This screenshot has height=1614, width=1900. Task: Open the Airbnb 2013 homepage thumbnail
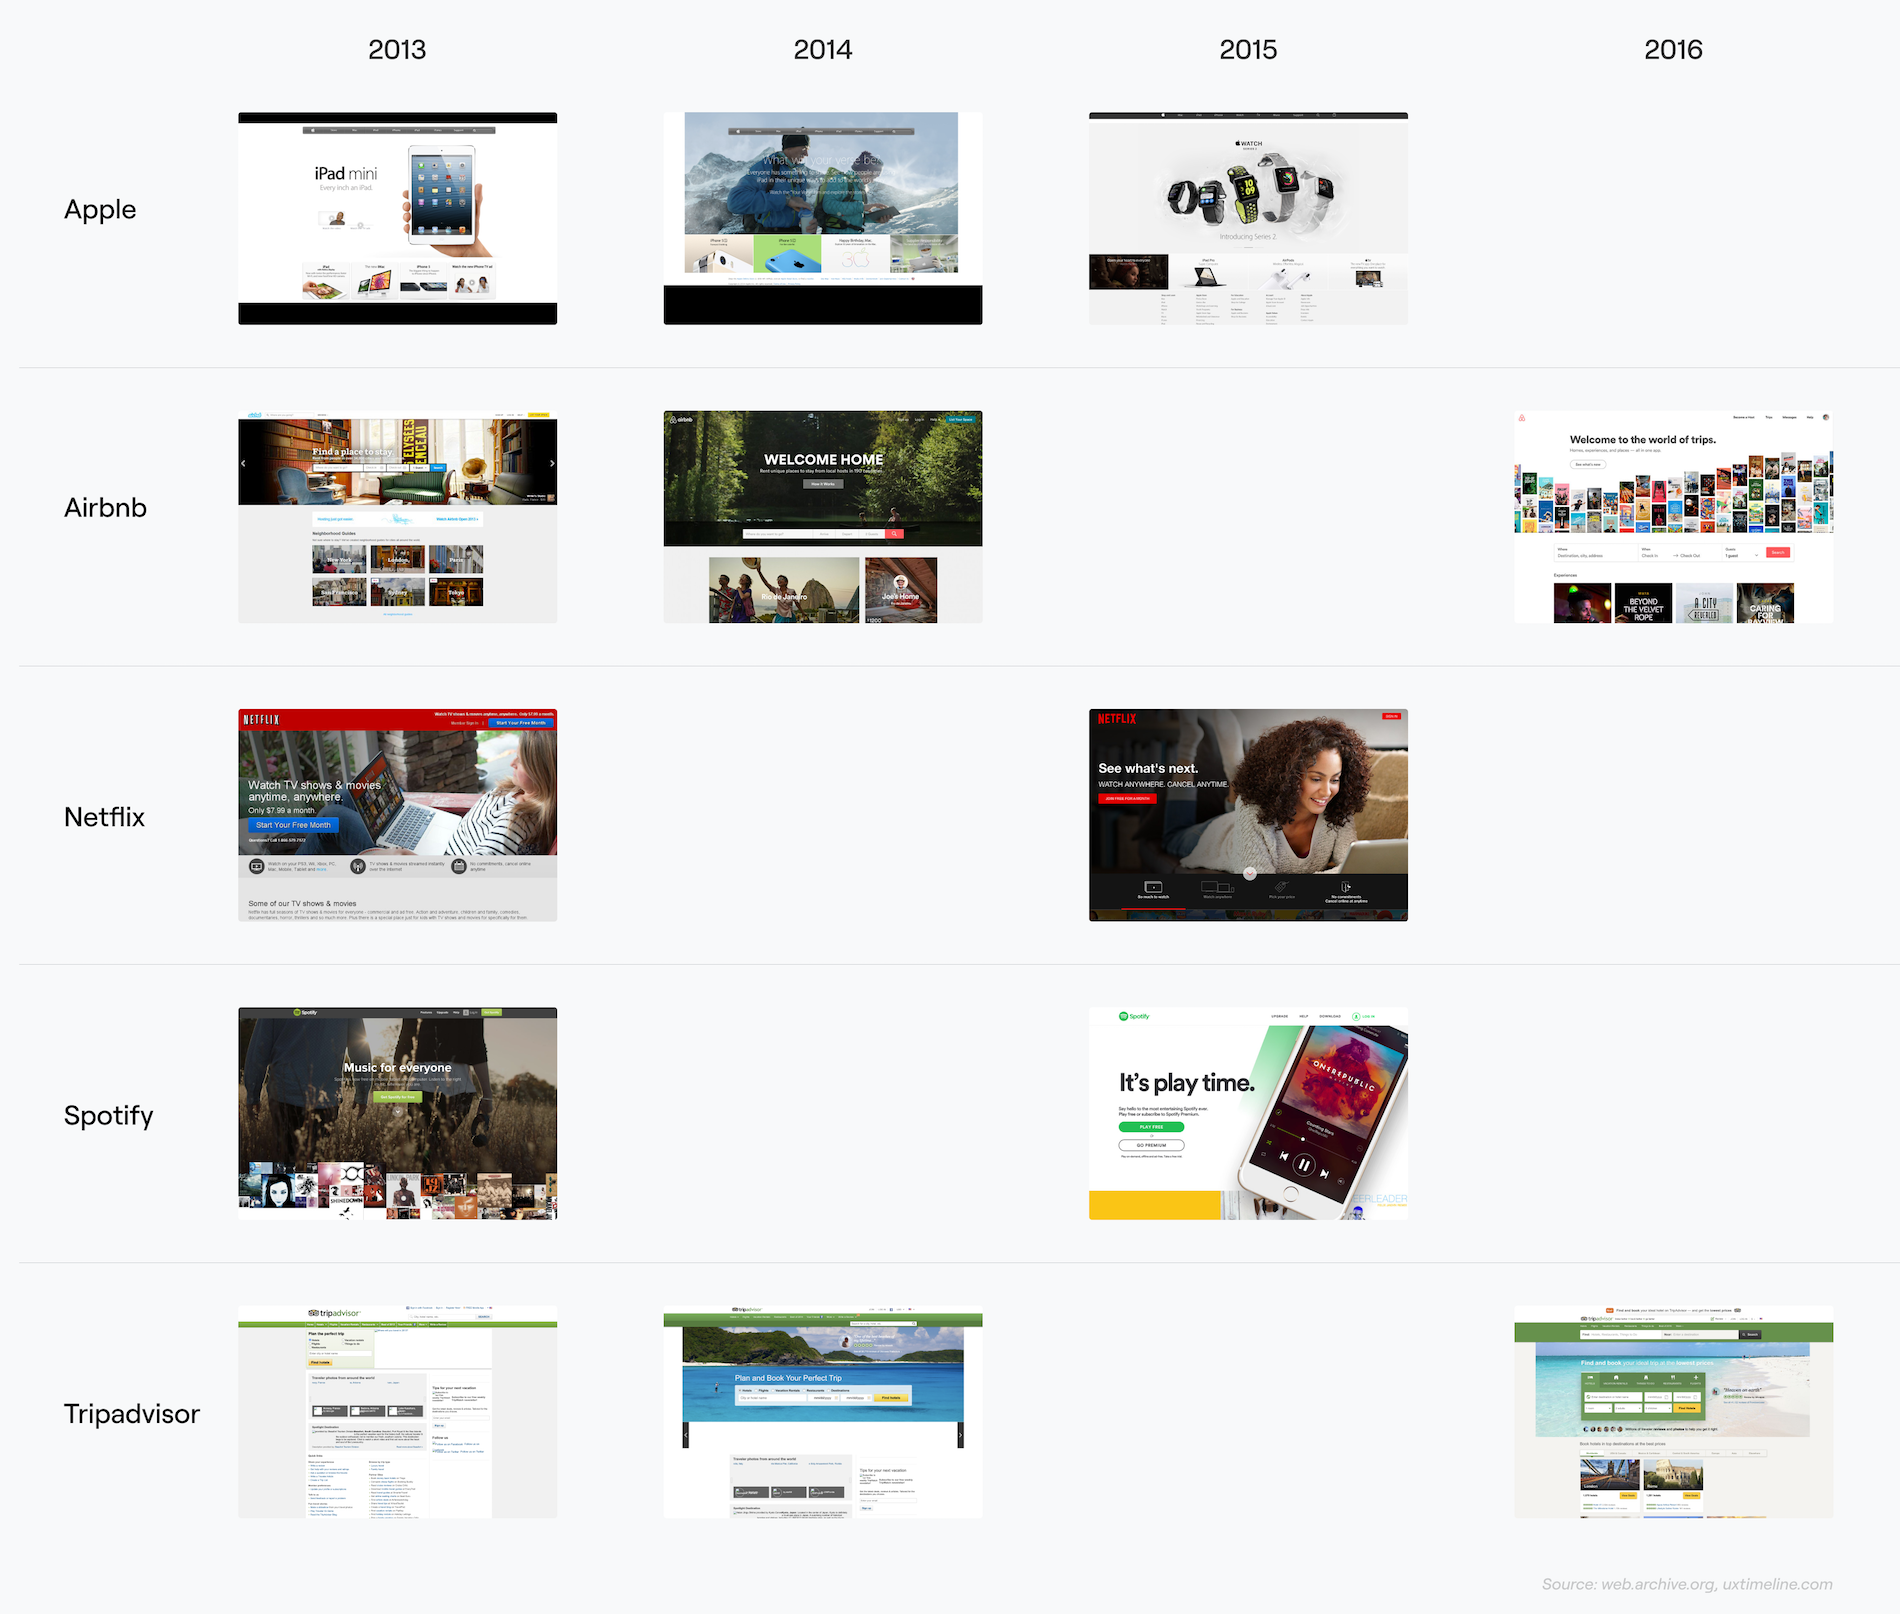tap(397, 517)
